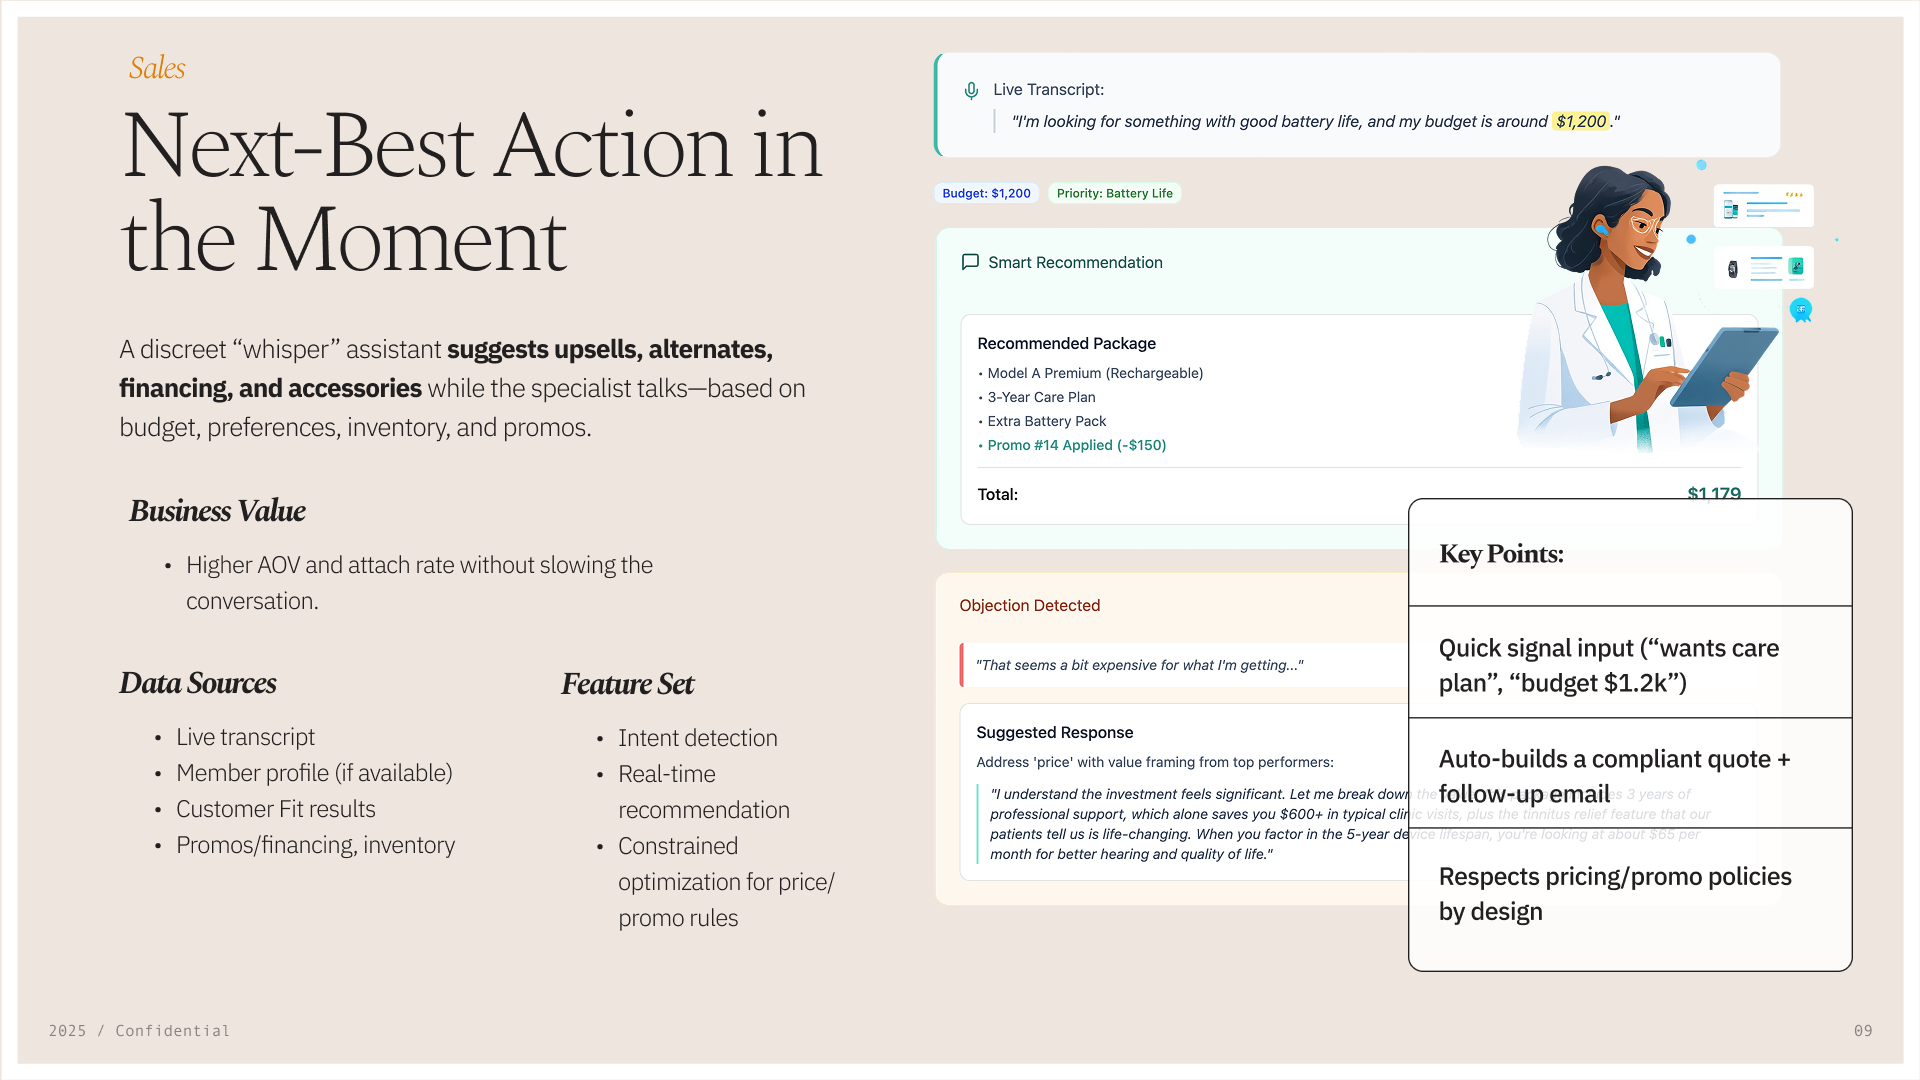Click the Objection Detected heading

click(1029, 605)
